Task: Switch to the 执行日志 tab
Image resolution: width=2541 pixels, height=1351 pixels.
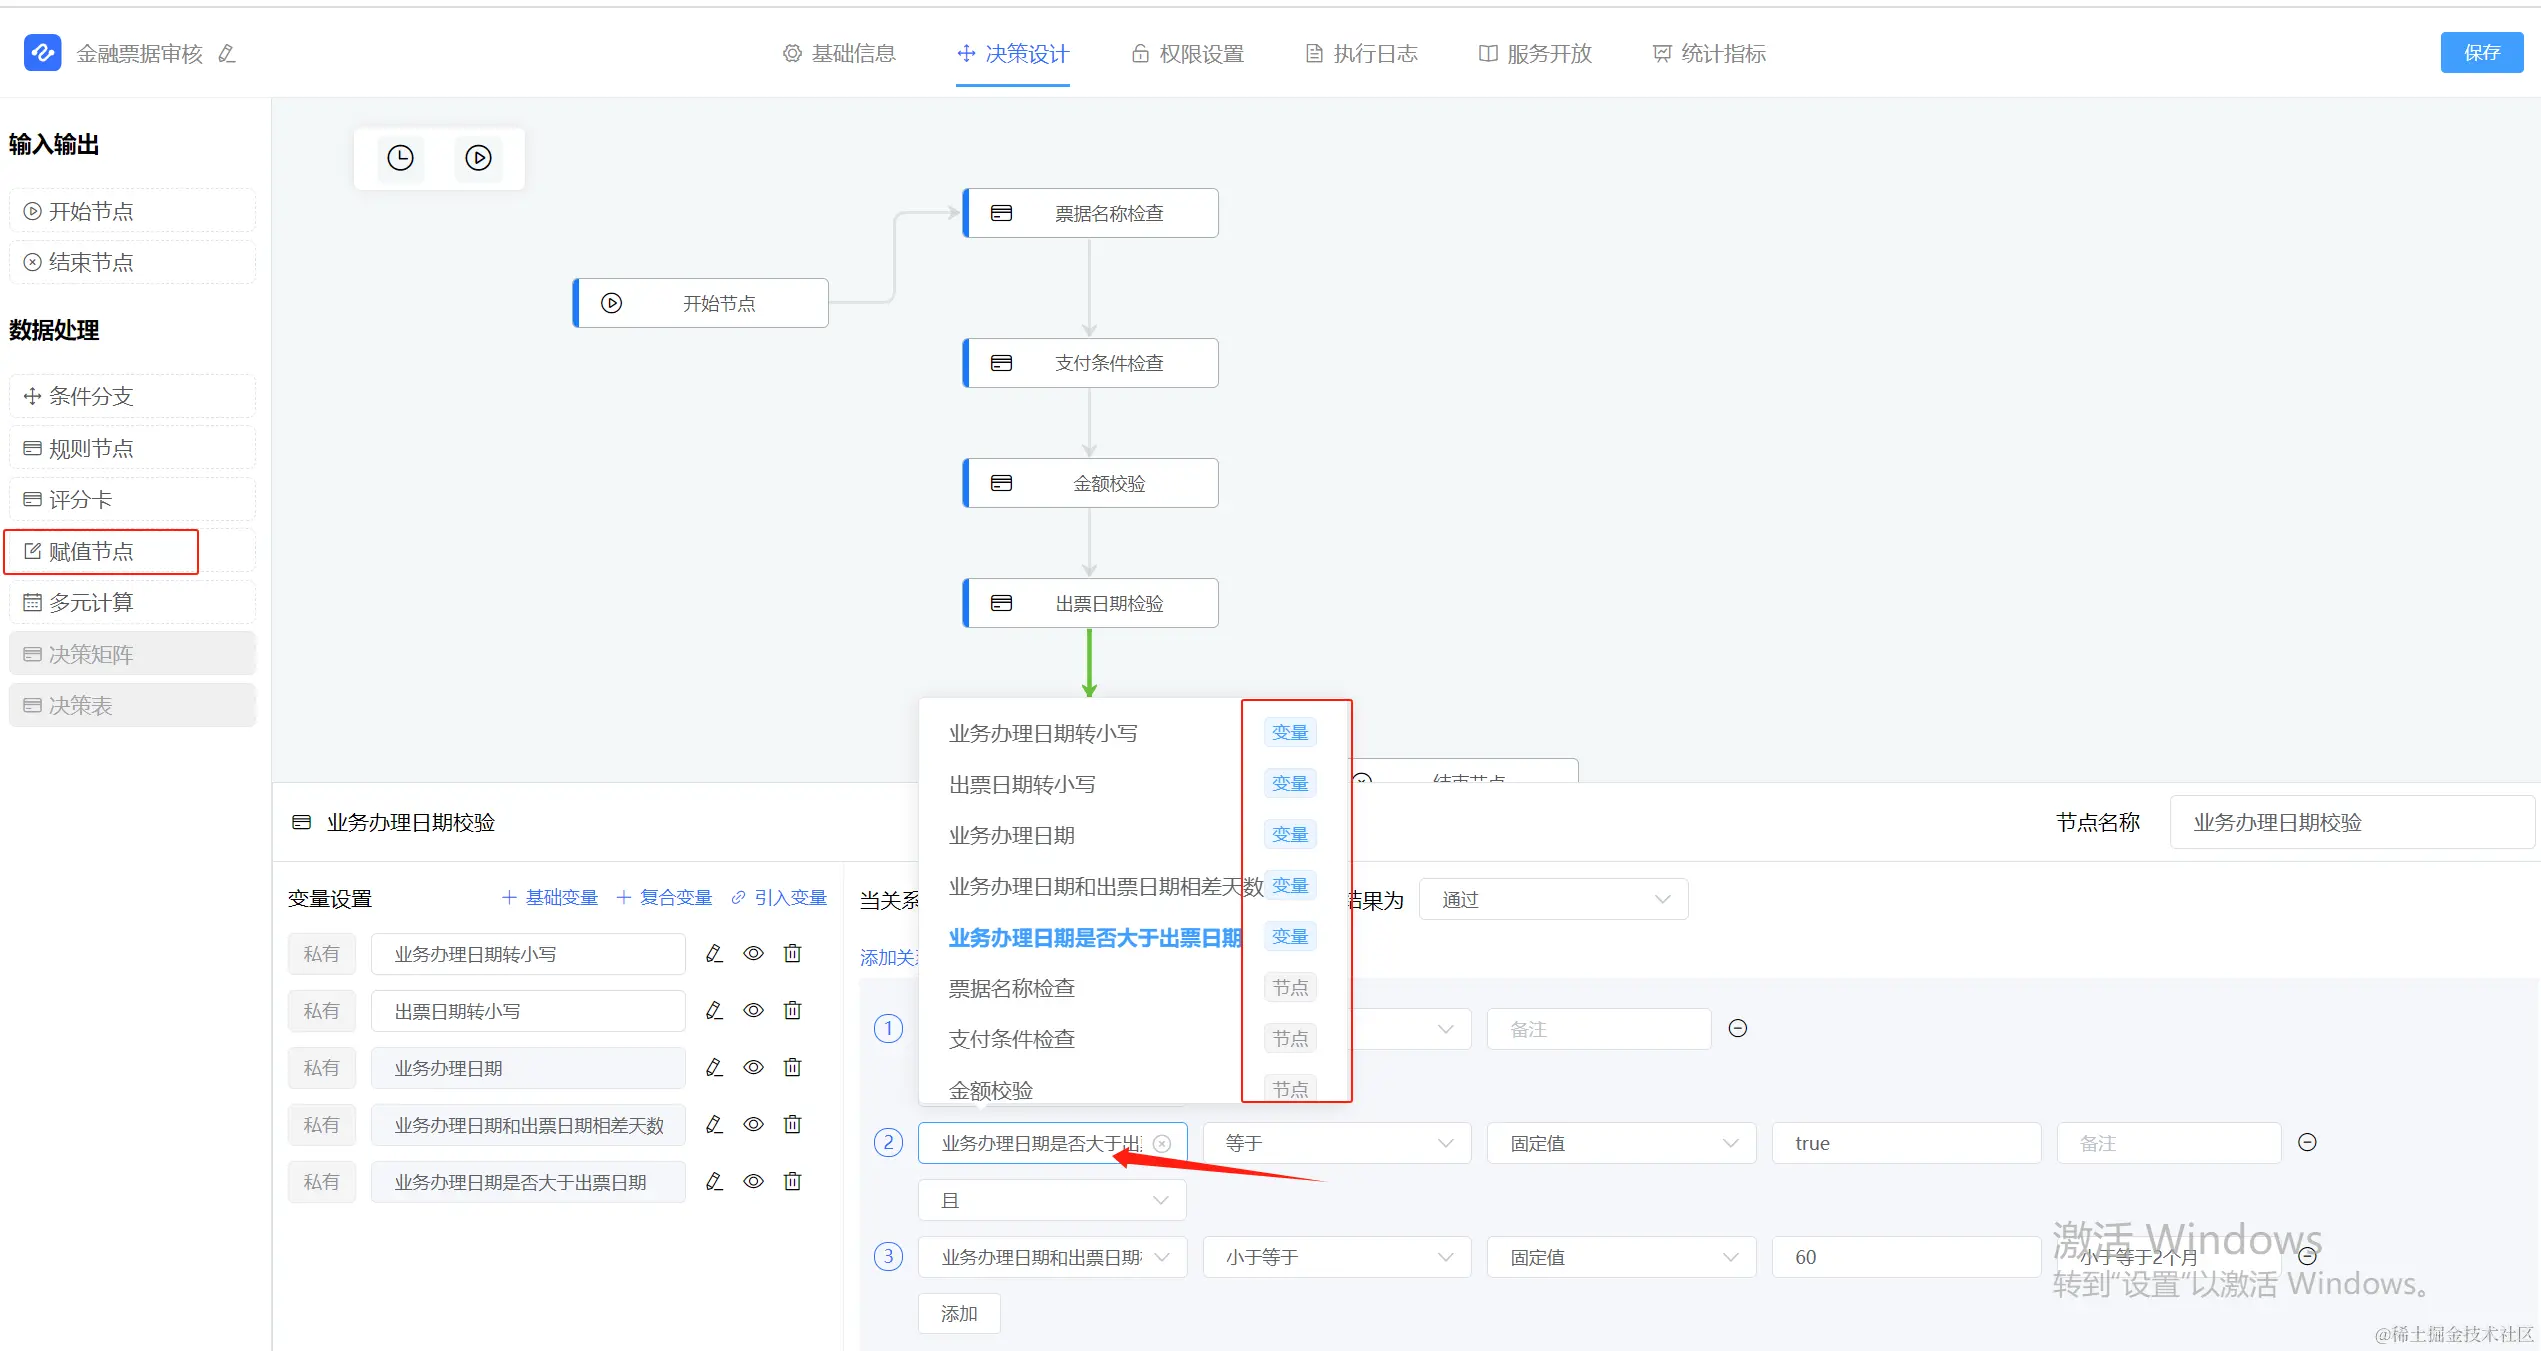Action: click(1362, 54)
